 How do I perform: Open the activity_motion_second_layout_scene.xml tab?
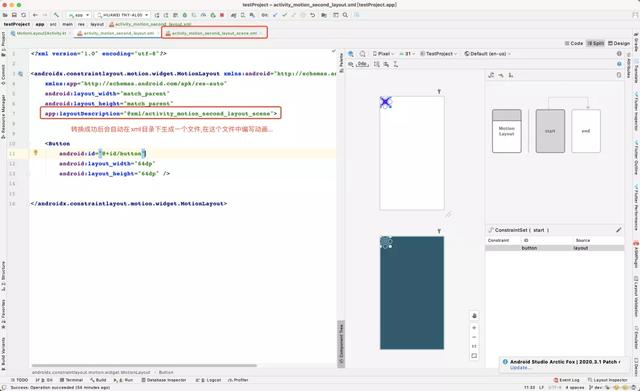click(x=214, y=33)
